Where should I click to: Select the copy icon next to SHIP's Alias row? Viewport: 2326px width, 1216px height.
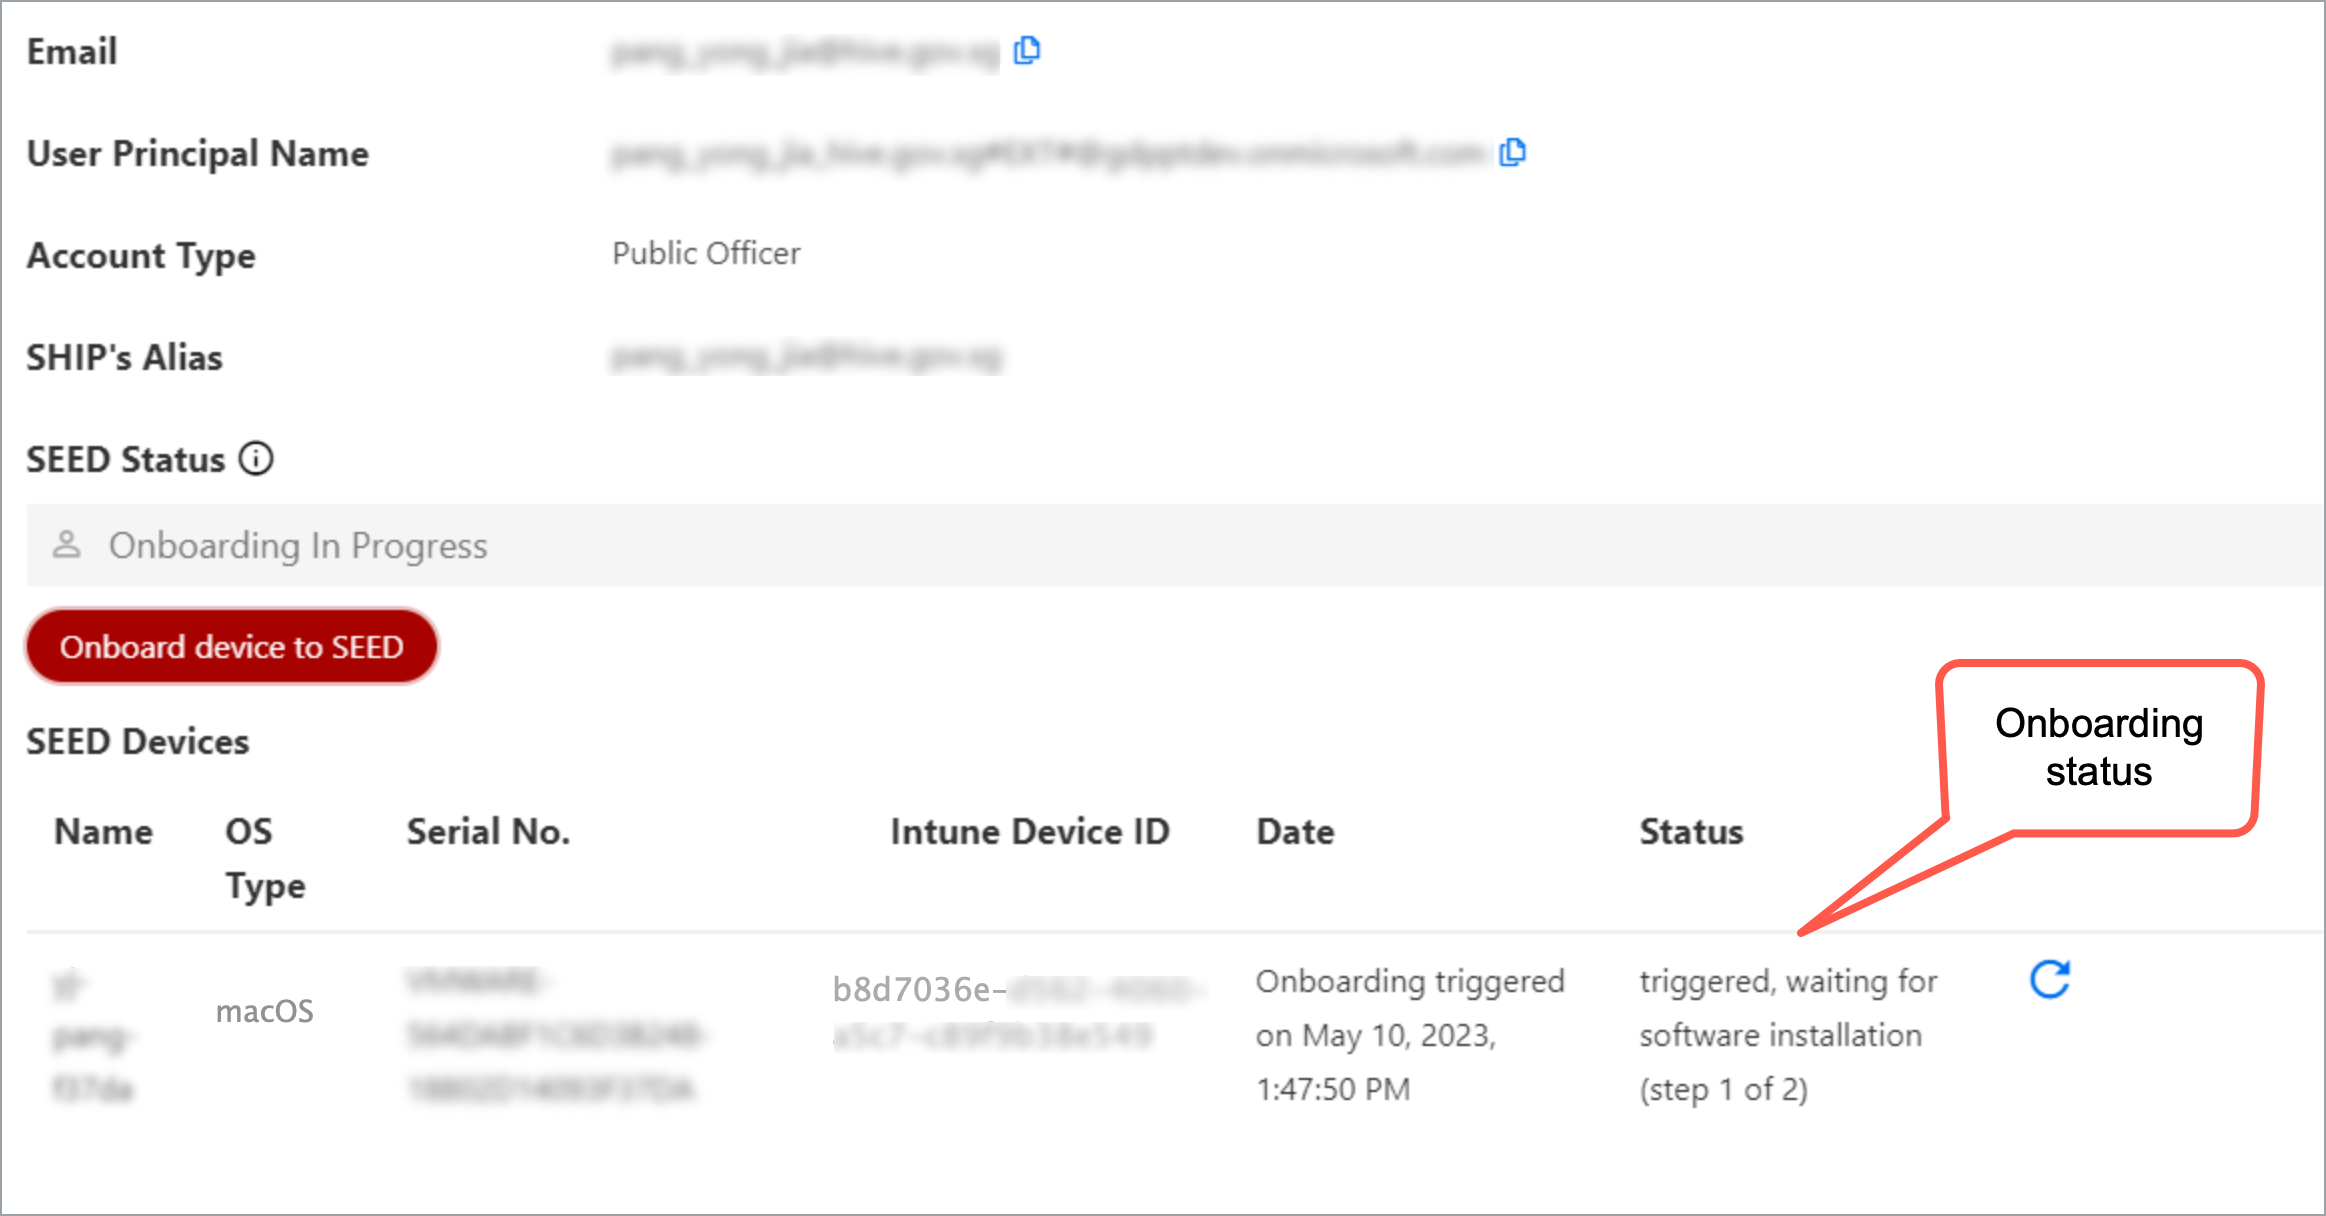pos(1028,355)
